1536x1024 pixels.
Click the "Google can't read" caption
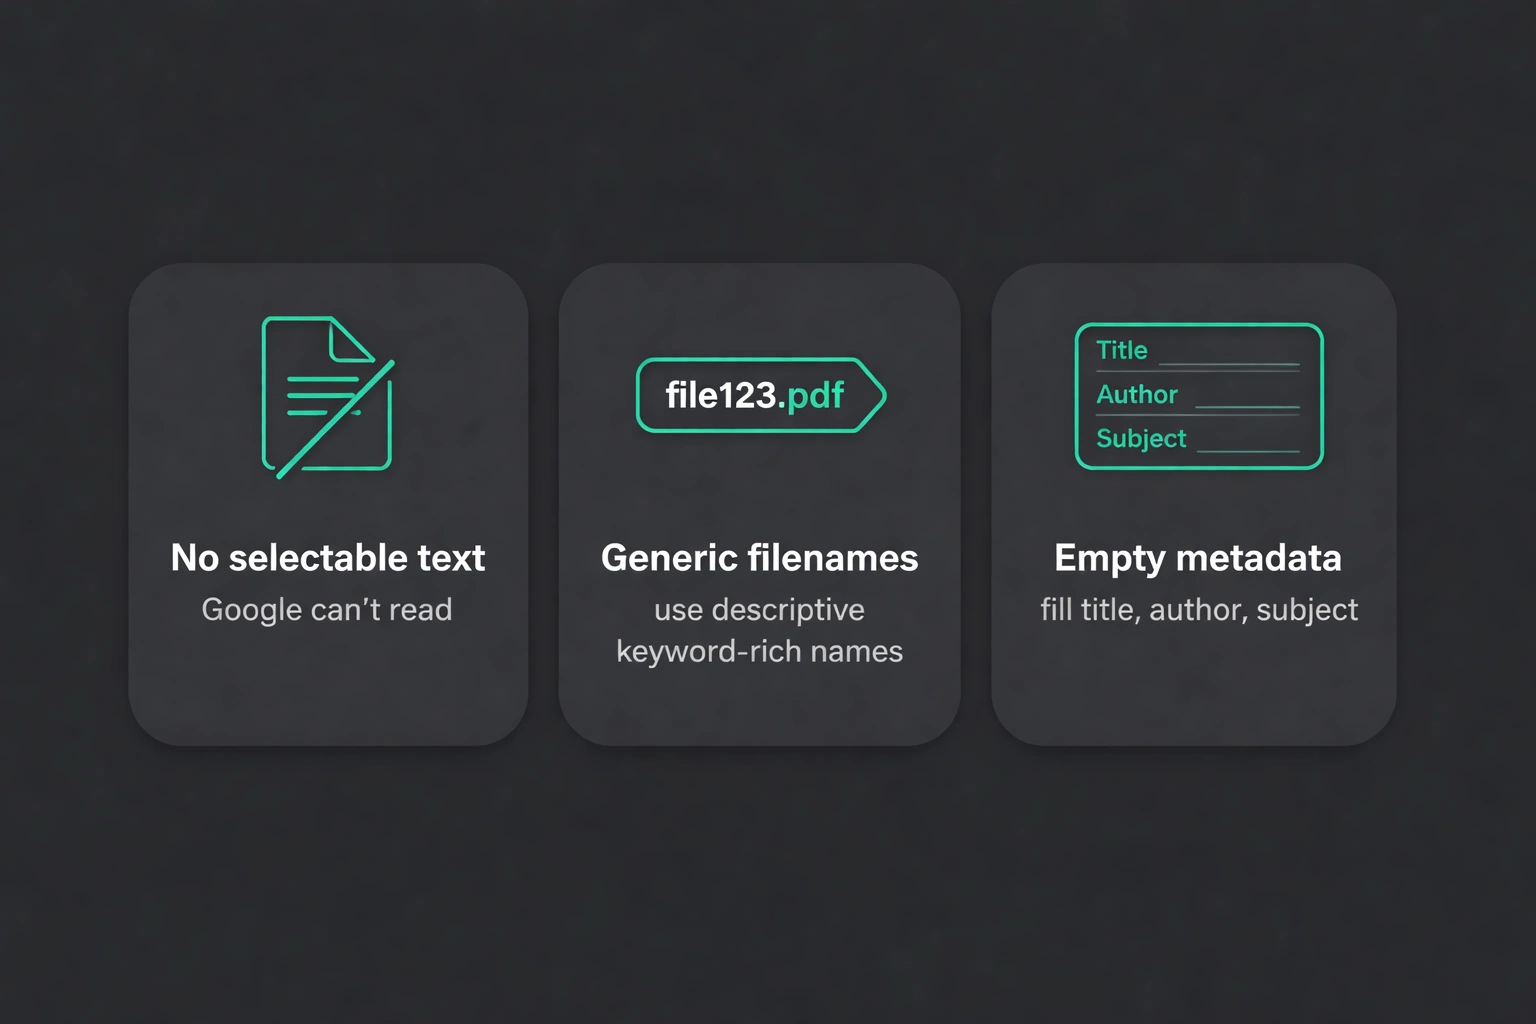(327, 609)
